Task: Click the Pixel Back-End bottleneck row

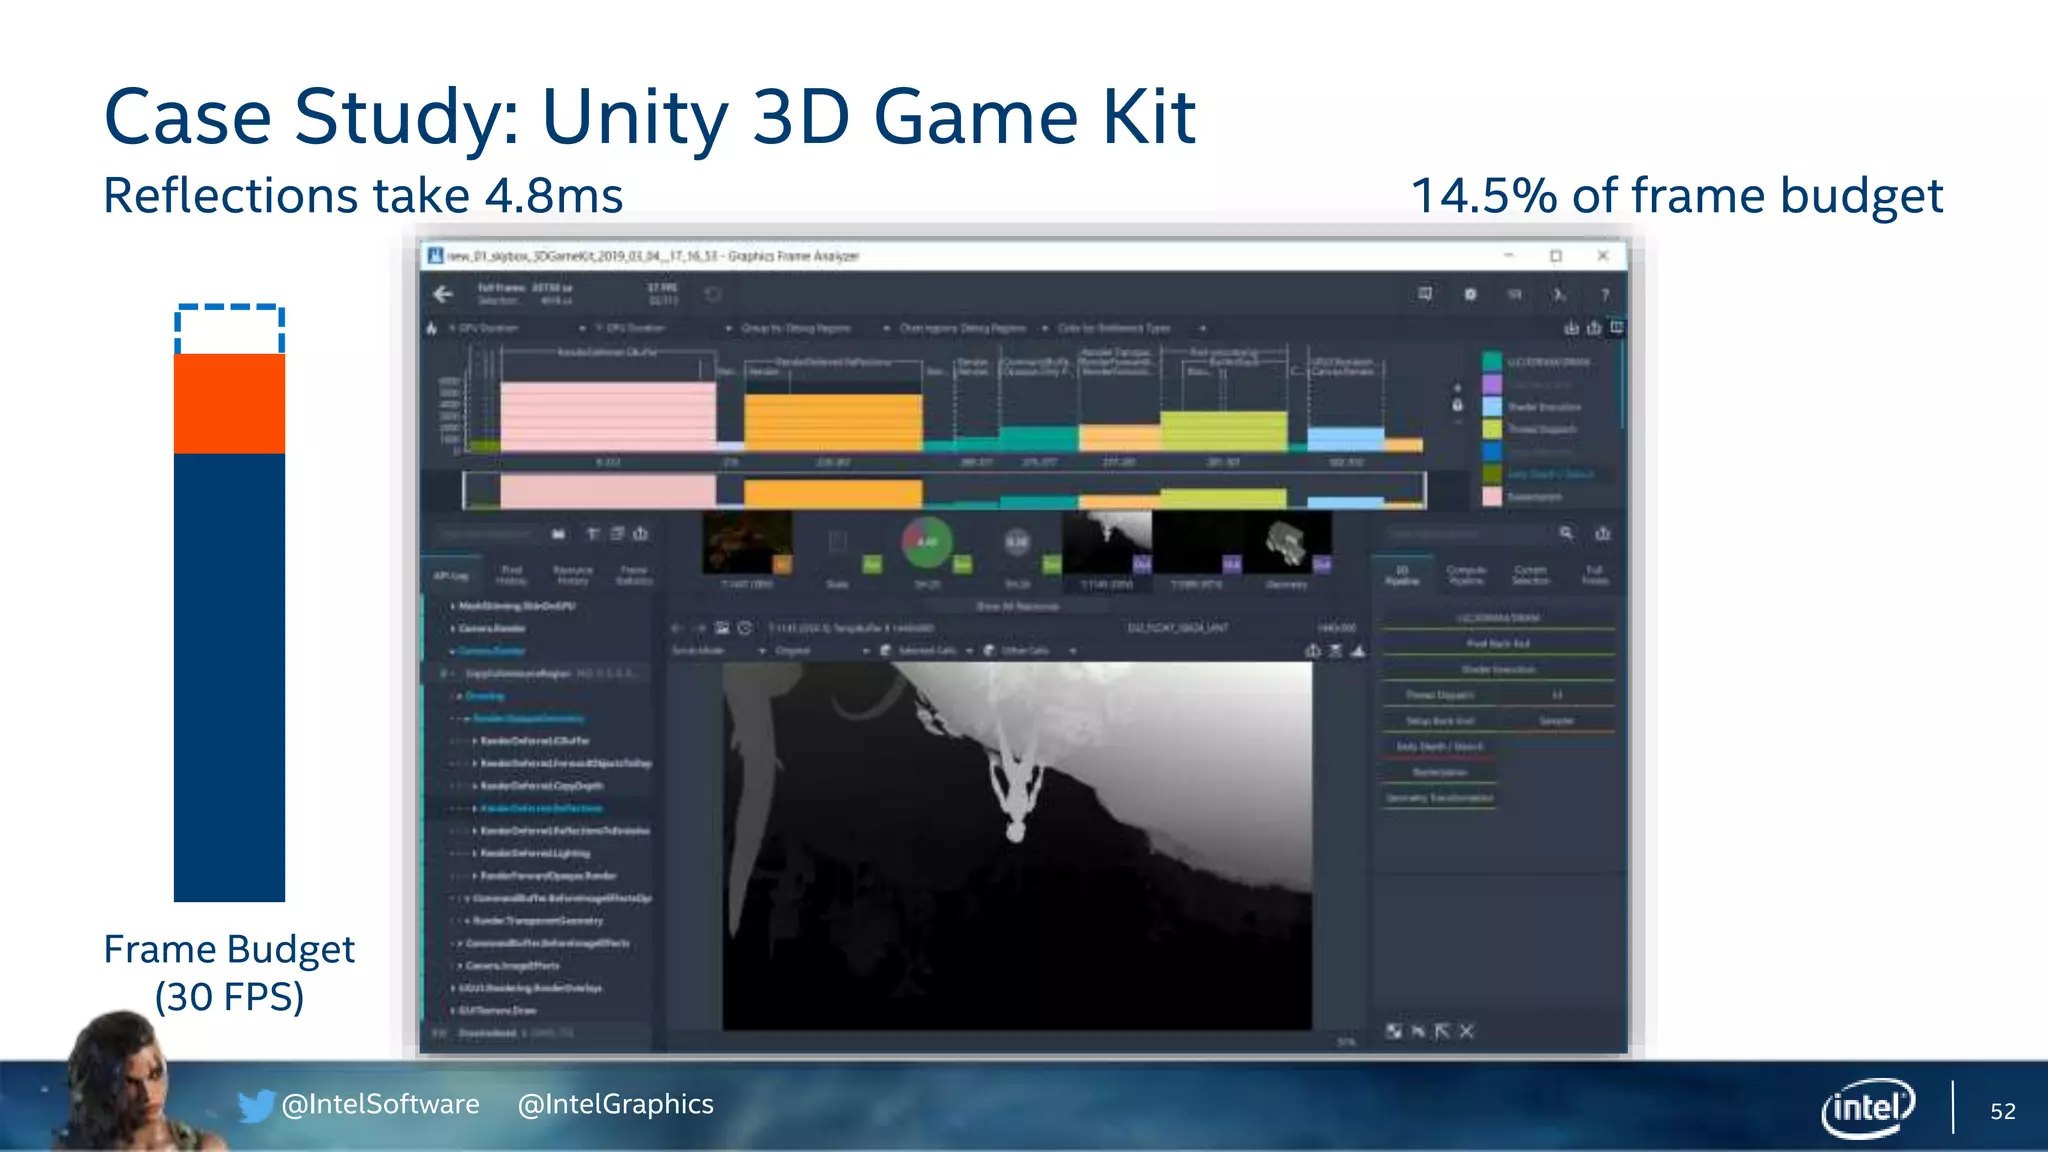Action: coord(1498,644)
